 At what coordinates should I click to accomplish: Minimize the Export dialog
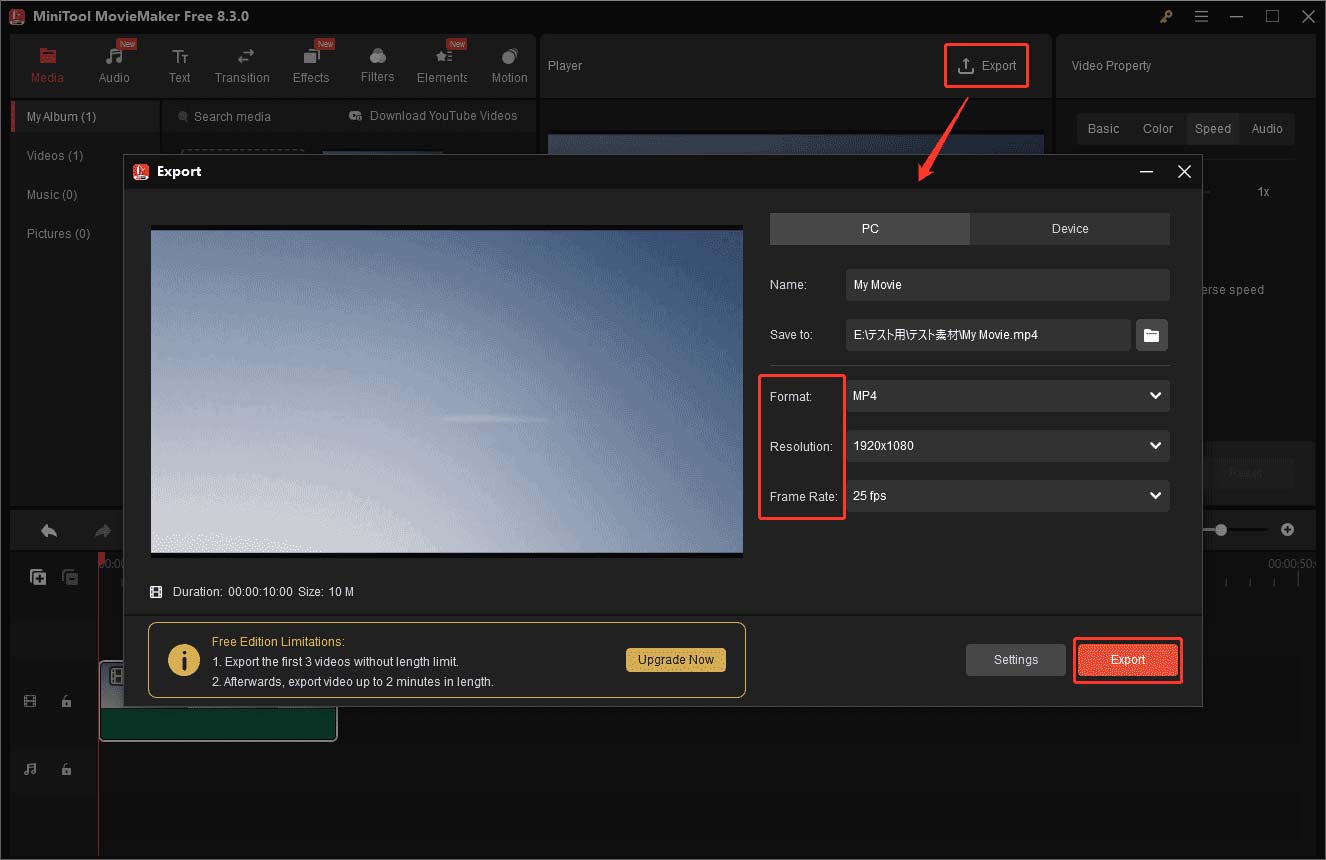pos(1147,172)
